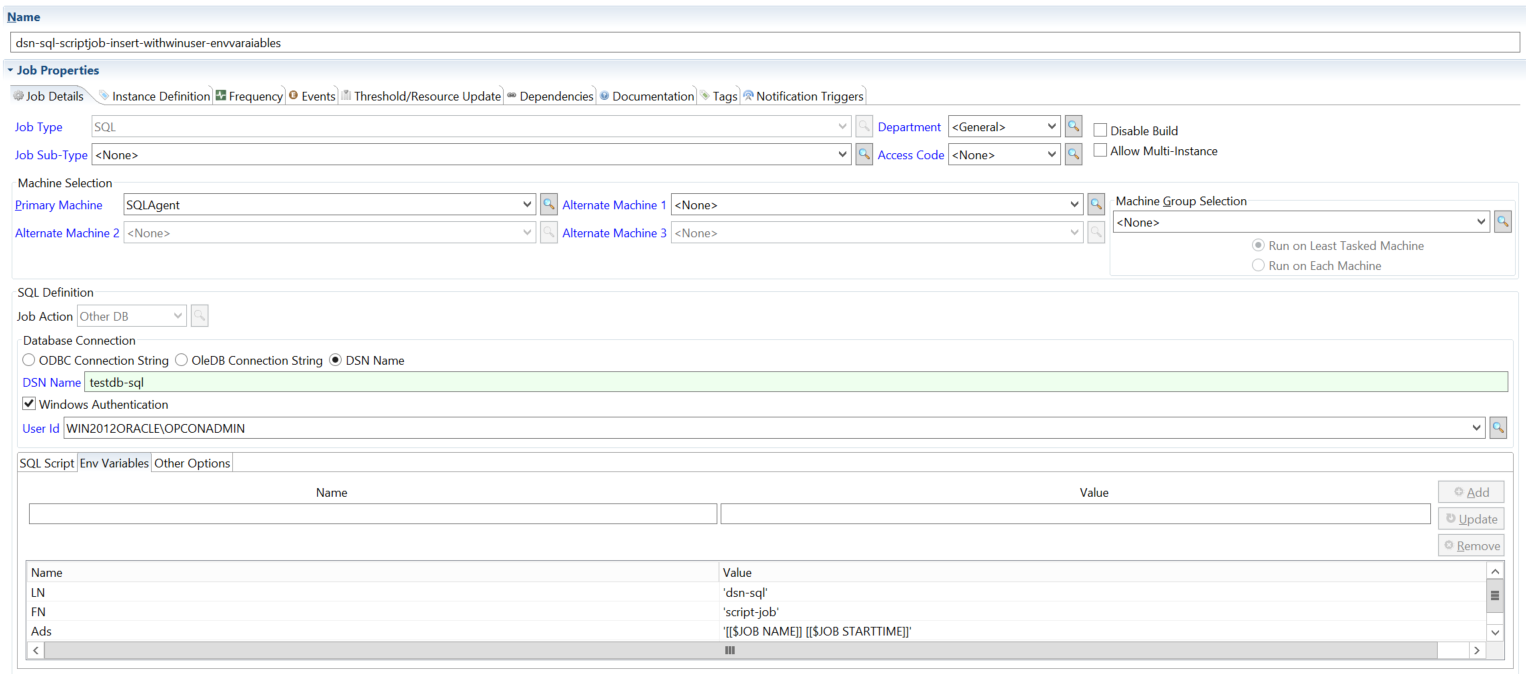Click lookup icon next to Alternate Machine 2
1526x674 pixels.
point(548,232)
